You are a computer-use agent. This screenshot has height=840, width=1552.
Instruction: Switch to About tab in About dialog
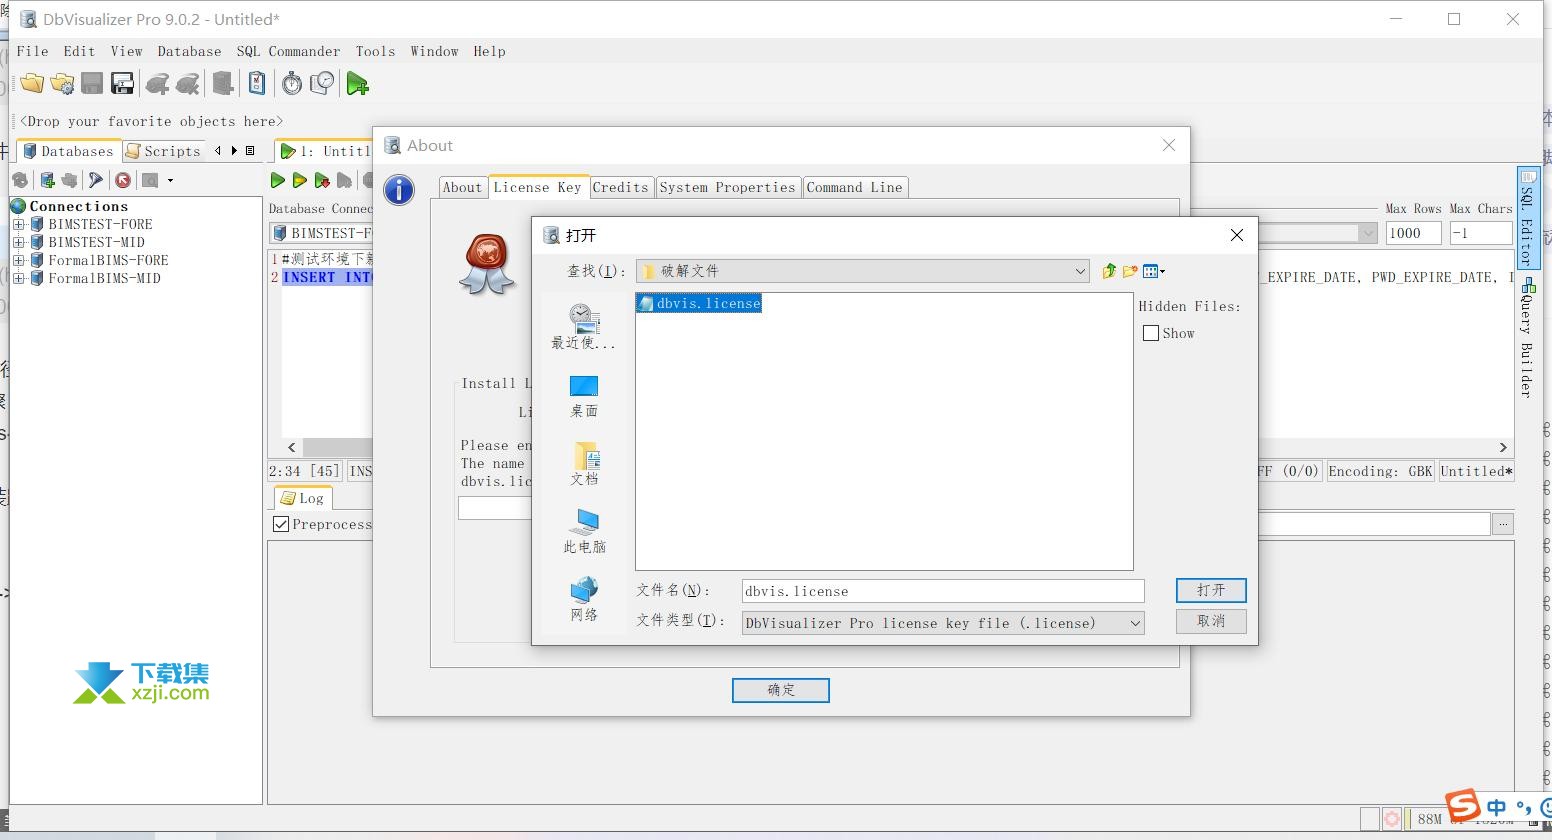click(462, 187)
